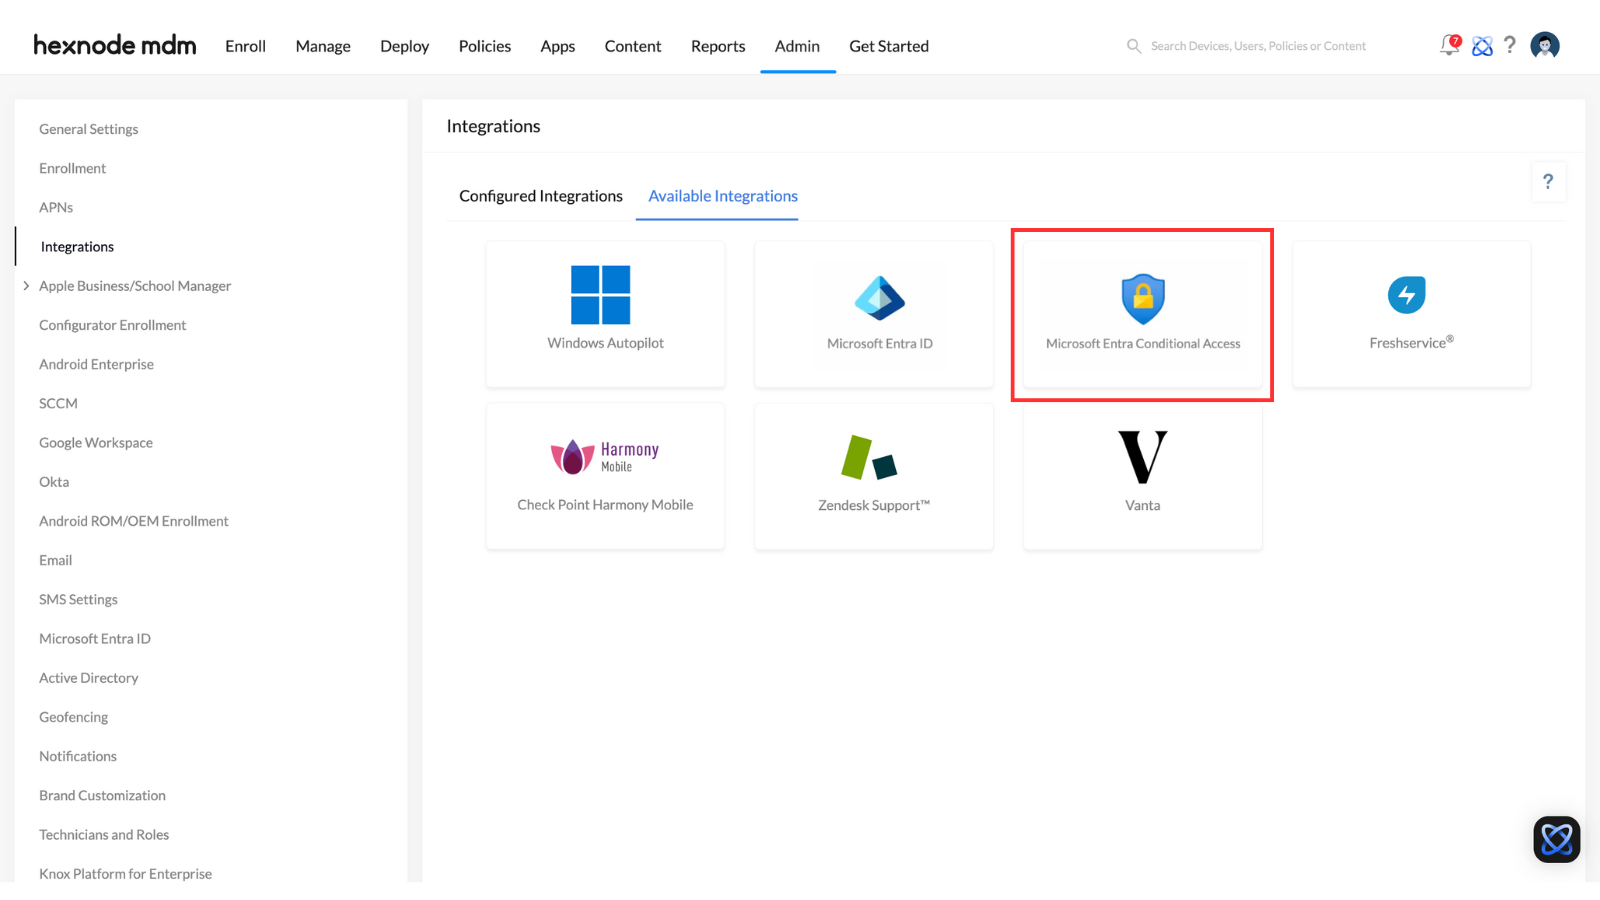Go to Okta settings in sidebar
This screenshot has height=900, width=1600.
point(53,481)
